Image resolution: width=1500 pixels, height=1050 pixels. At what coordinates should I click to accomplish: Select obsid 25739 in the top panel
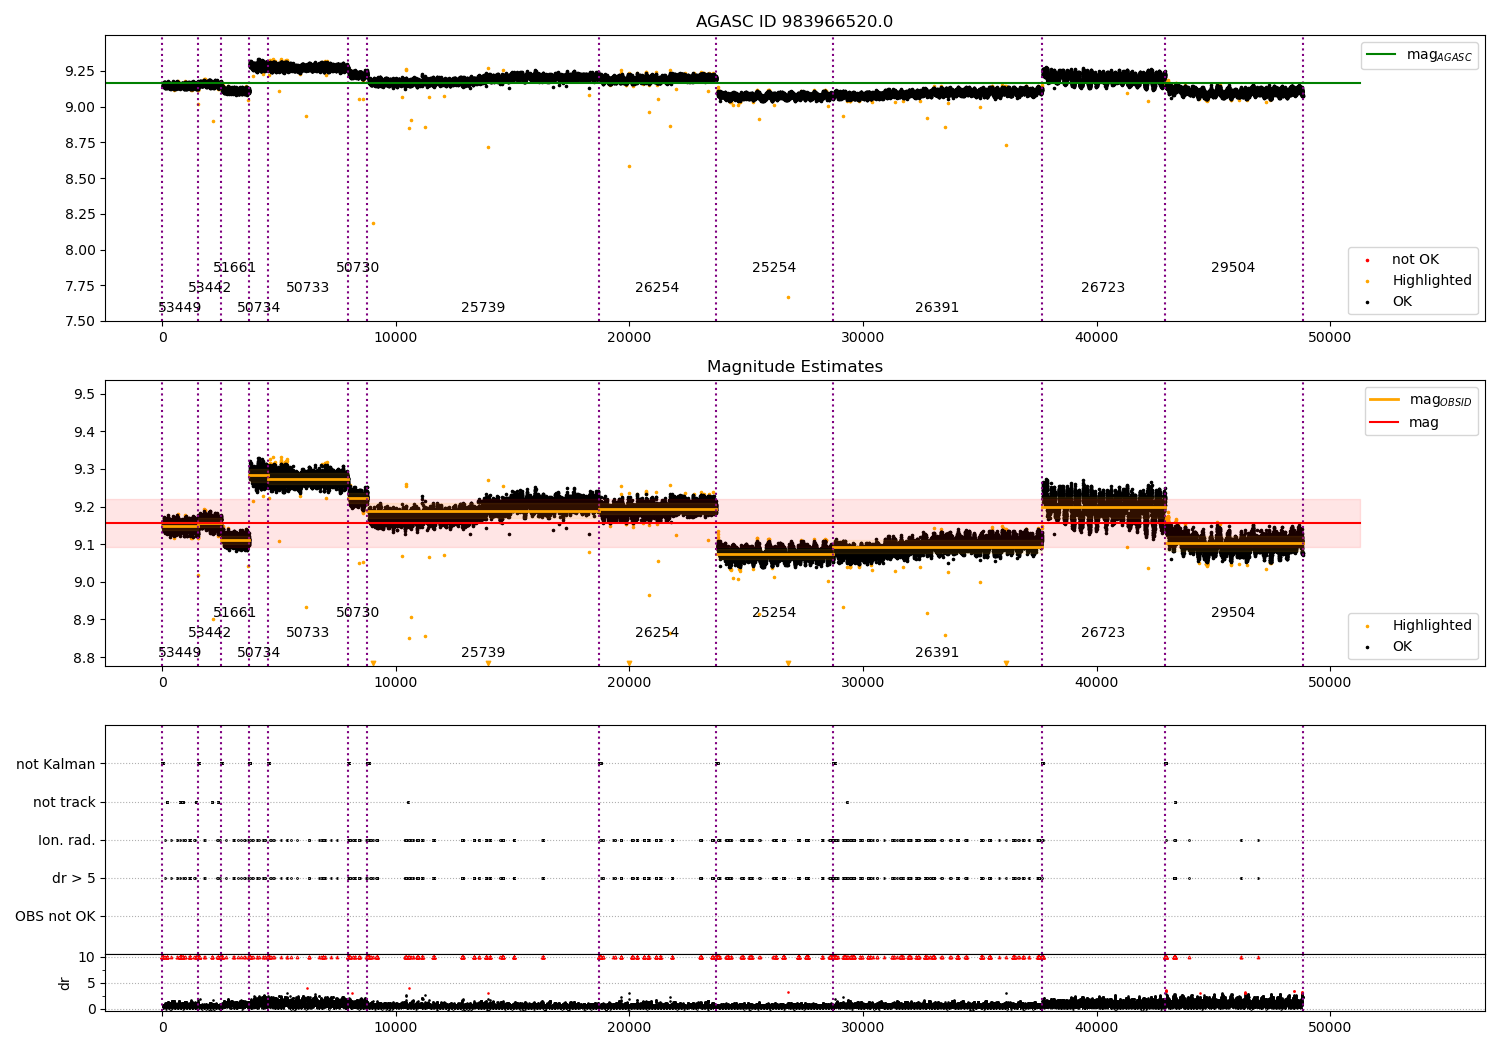[483, 308]
